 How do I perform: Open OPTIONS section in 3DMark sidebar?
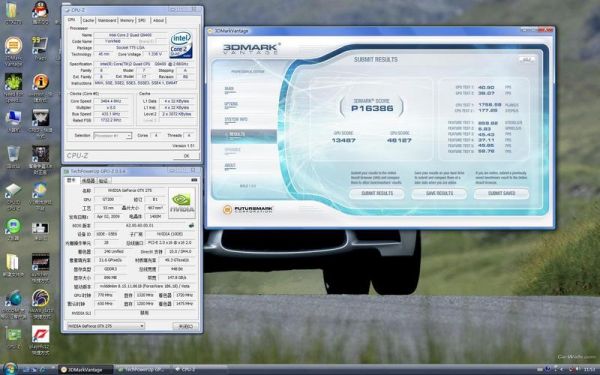(x=231, y=105)
